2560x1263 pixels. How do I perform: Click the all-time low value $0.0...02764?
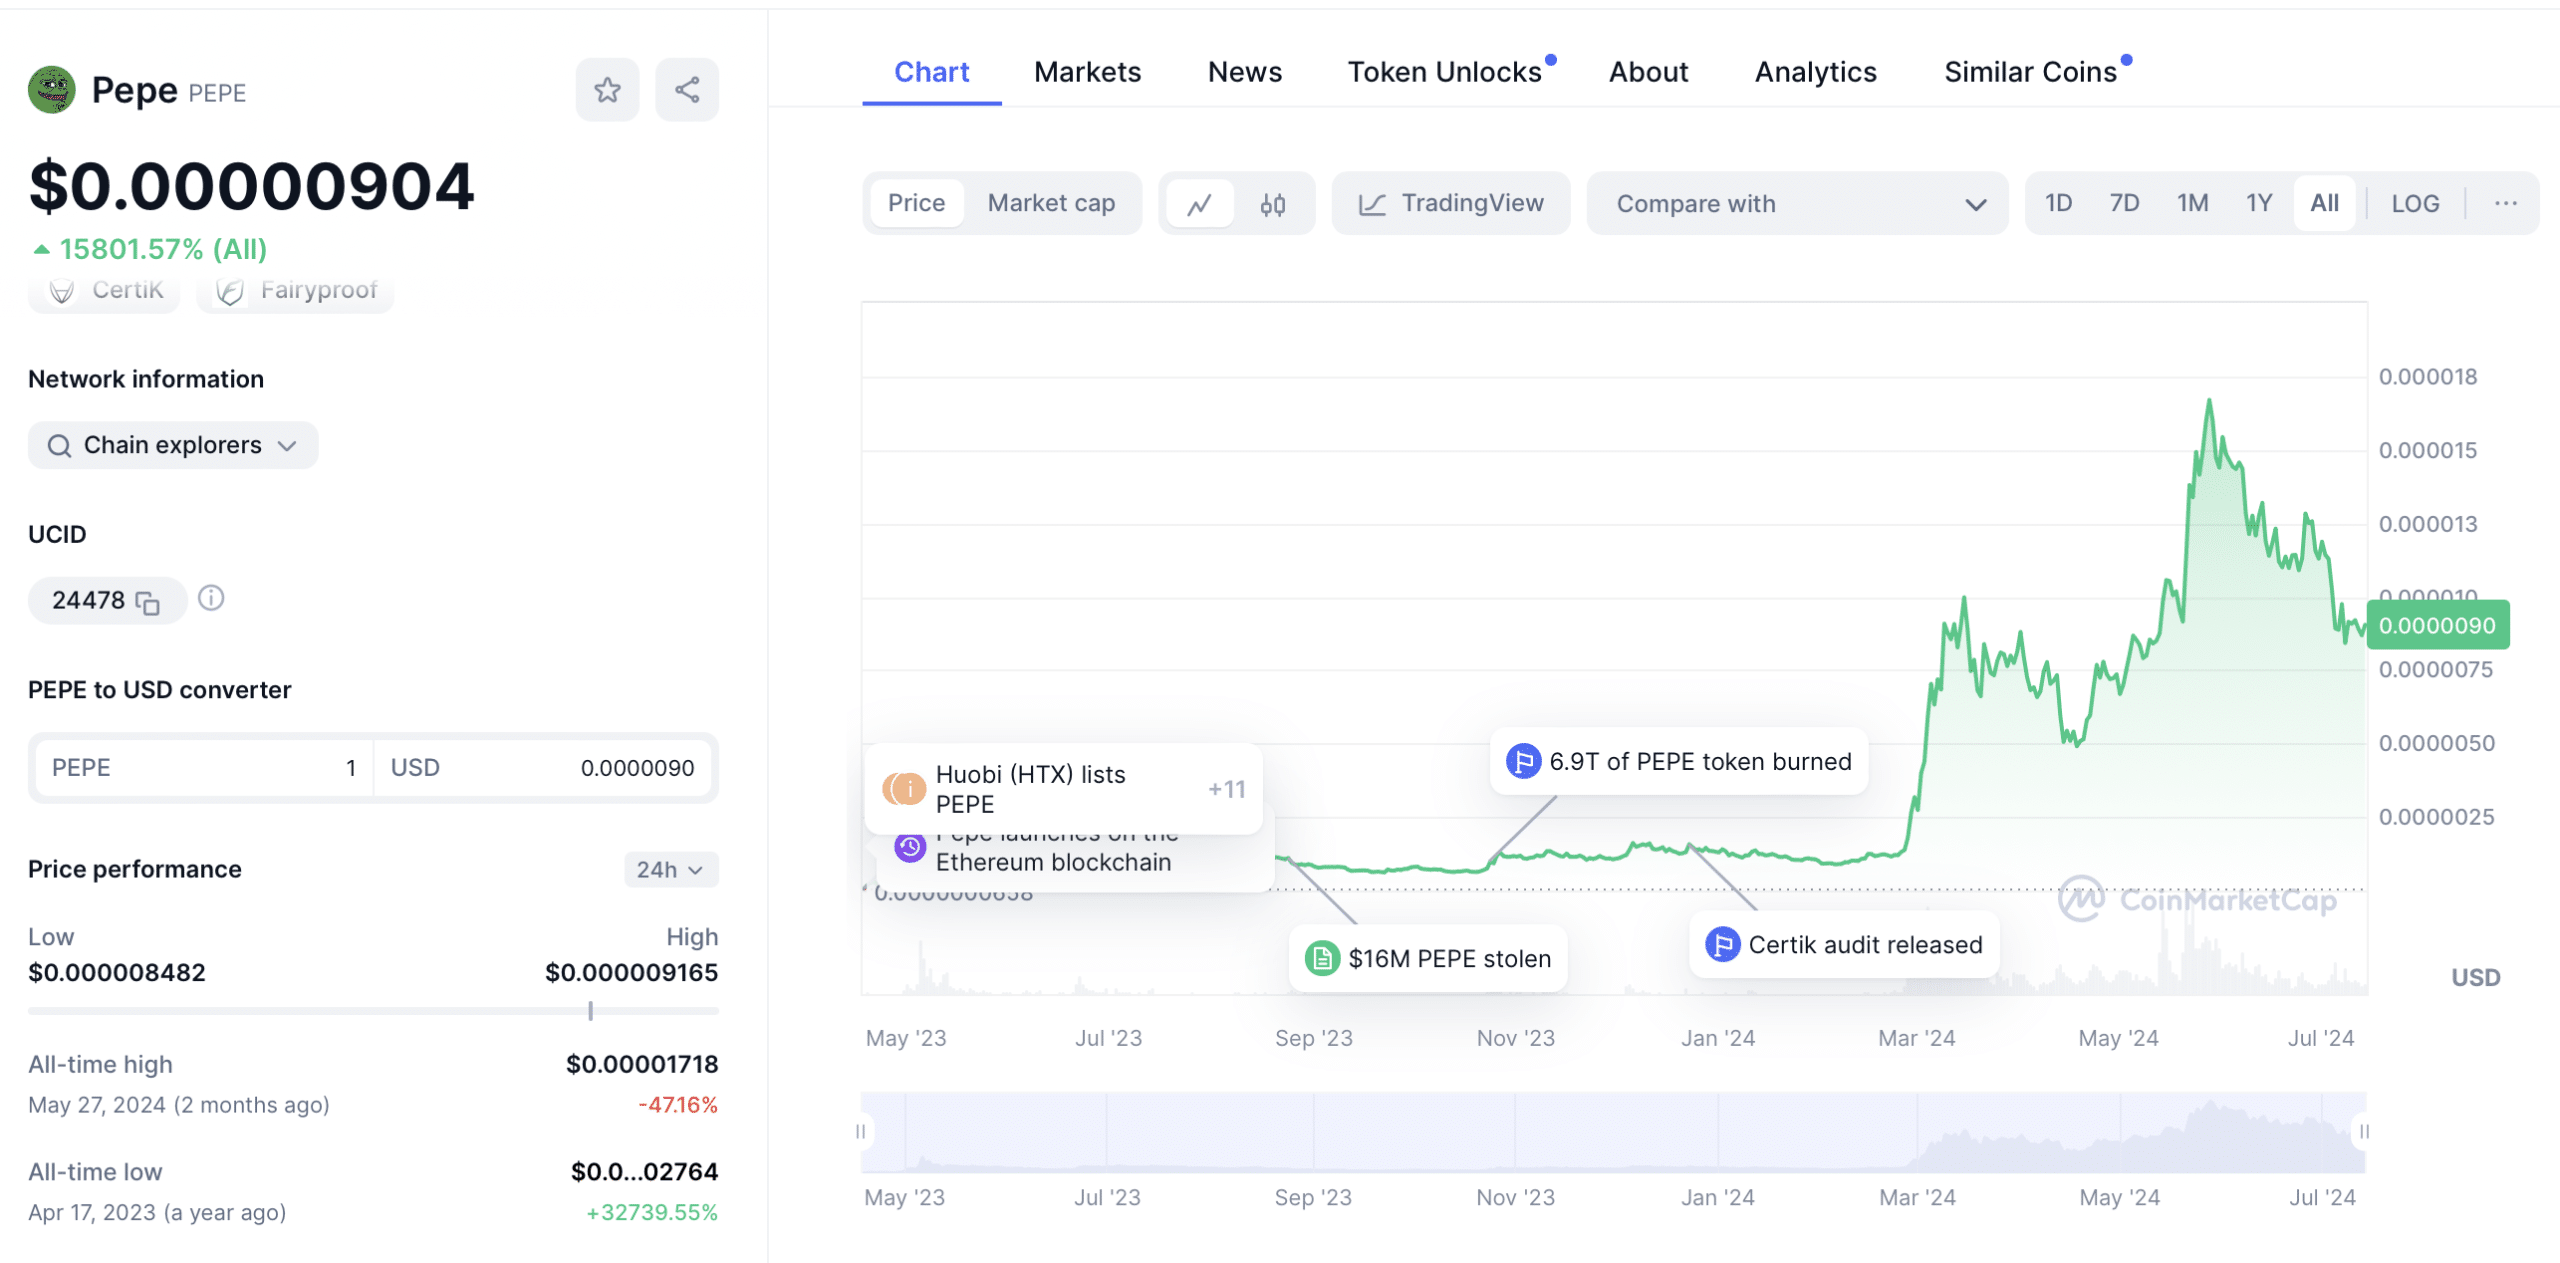point(644,1171)
